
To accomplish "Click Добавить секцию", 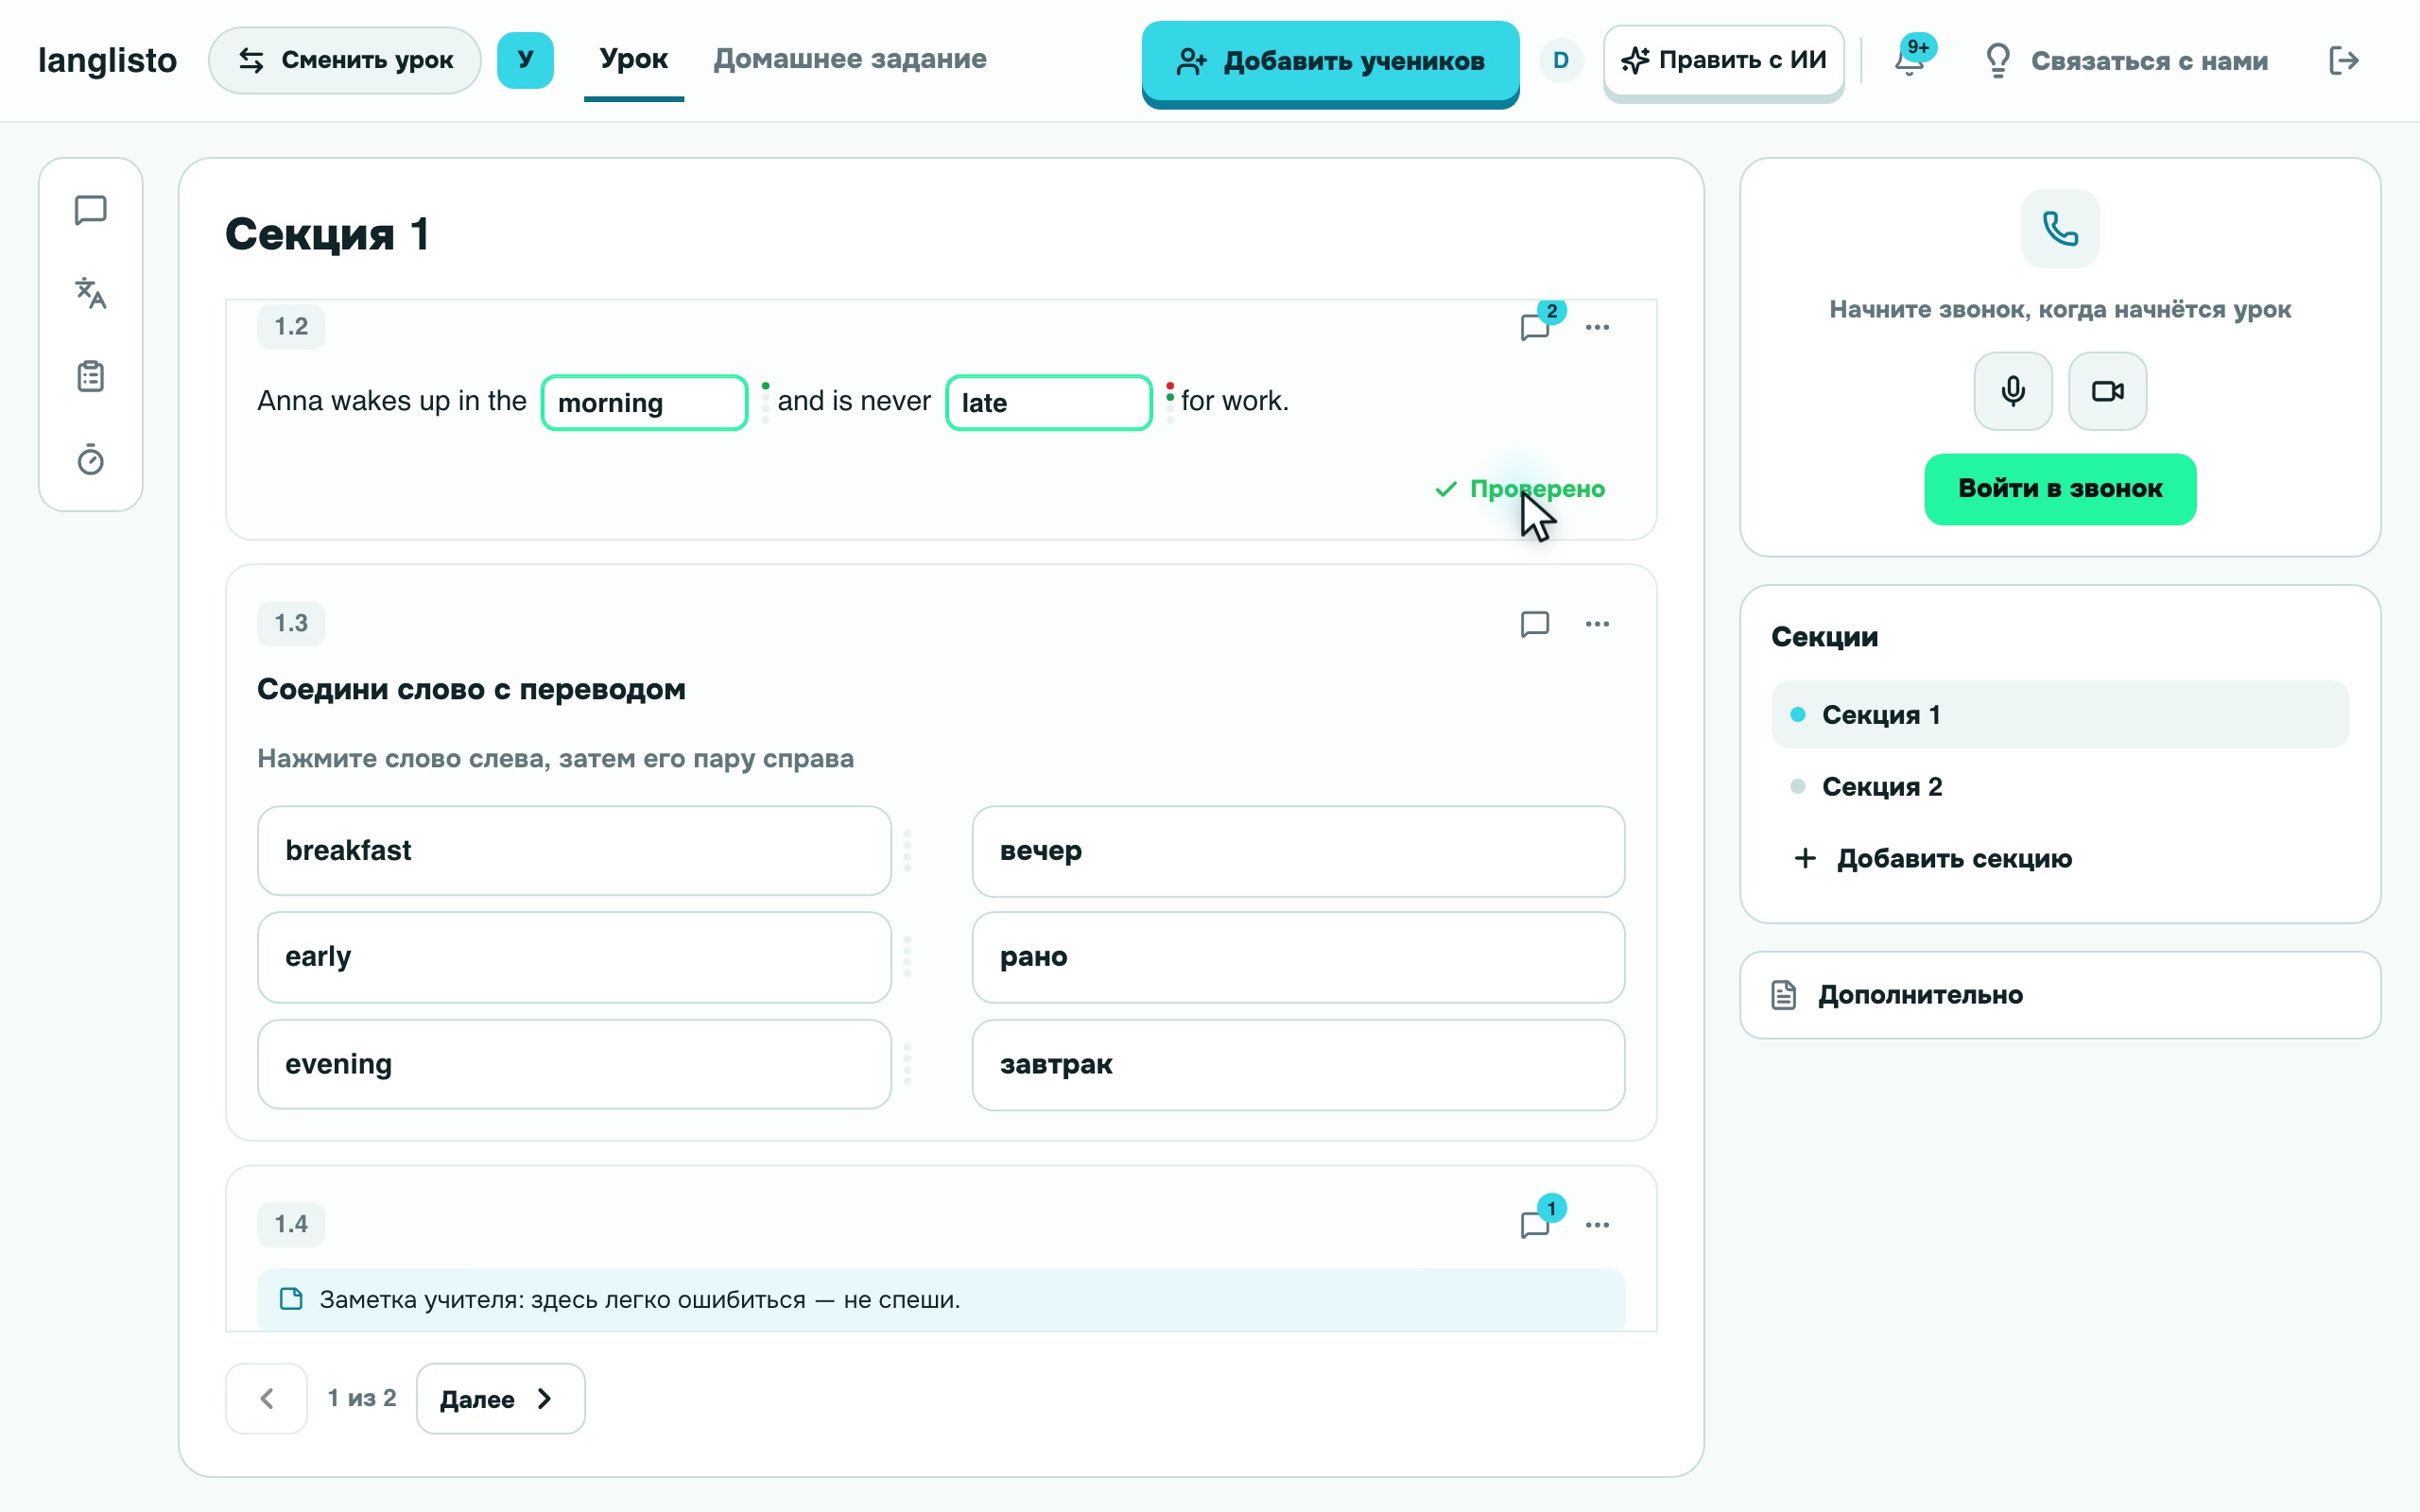I will [1934, 859].
